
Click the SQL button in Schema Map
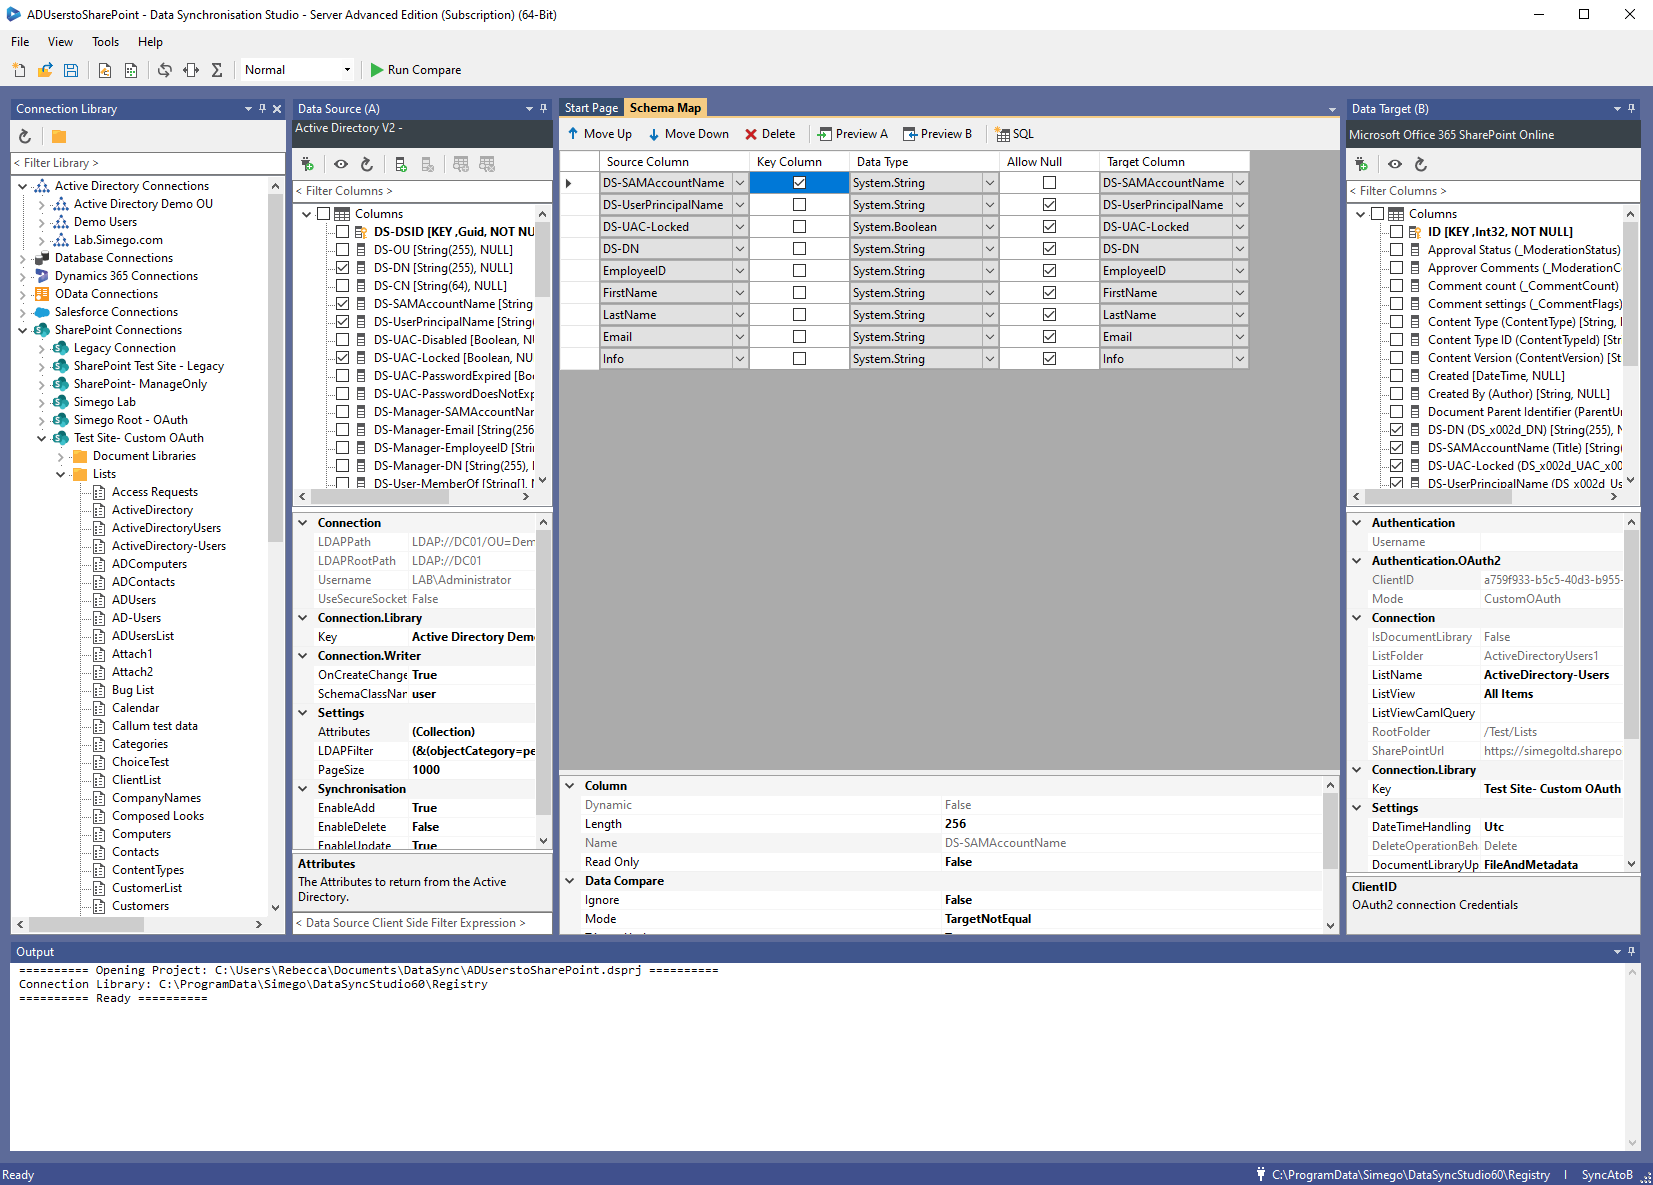[1015, 134]
